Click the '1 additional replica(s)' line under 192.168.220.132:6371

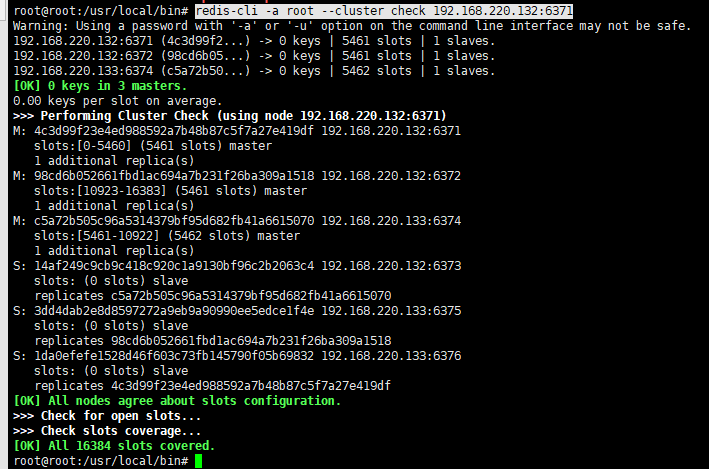tap(114, 161)
